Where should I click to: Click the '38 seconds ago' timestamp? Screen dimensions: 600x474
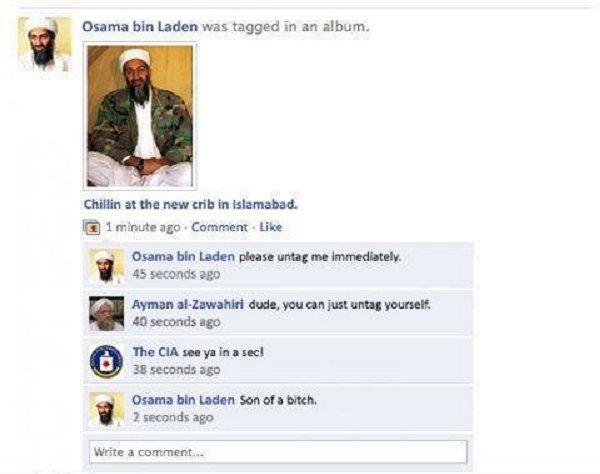pos(176,370)
